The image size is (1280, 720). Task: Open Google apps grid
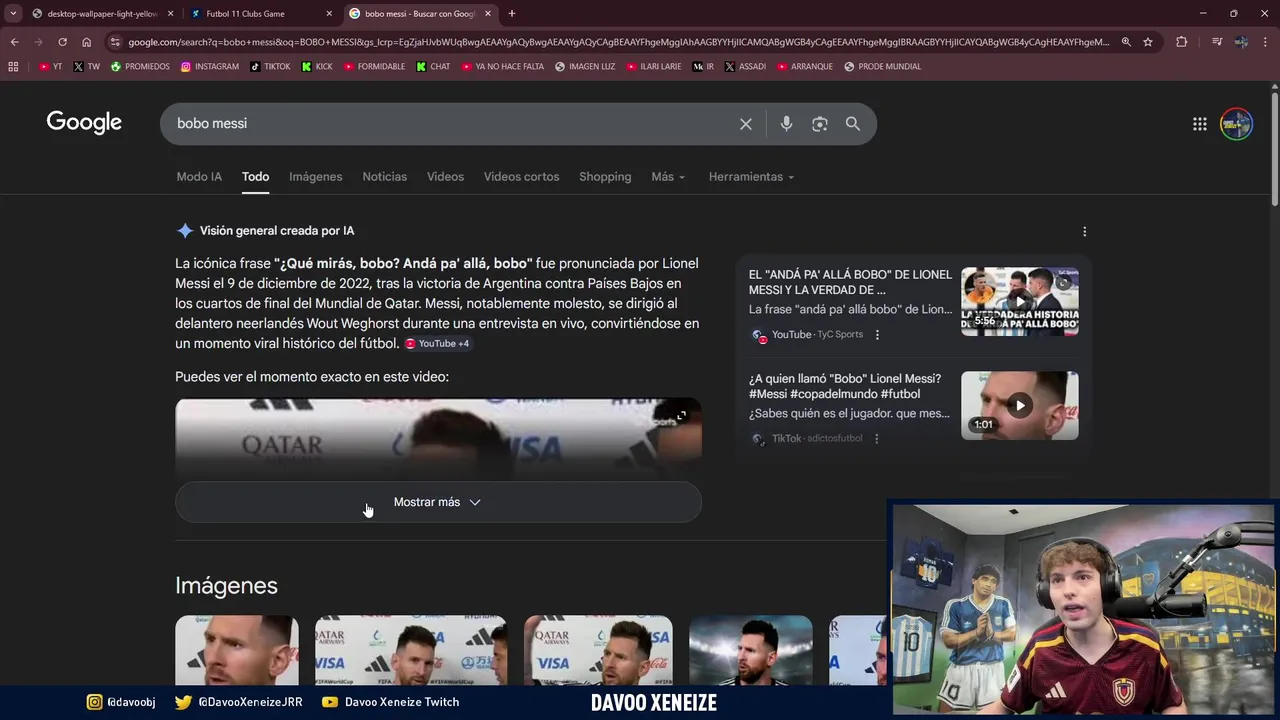pos(1200,124)
